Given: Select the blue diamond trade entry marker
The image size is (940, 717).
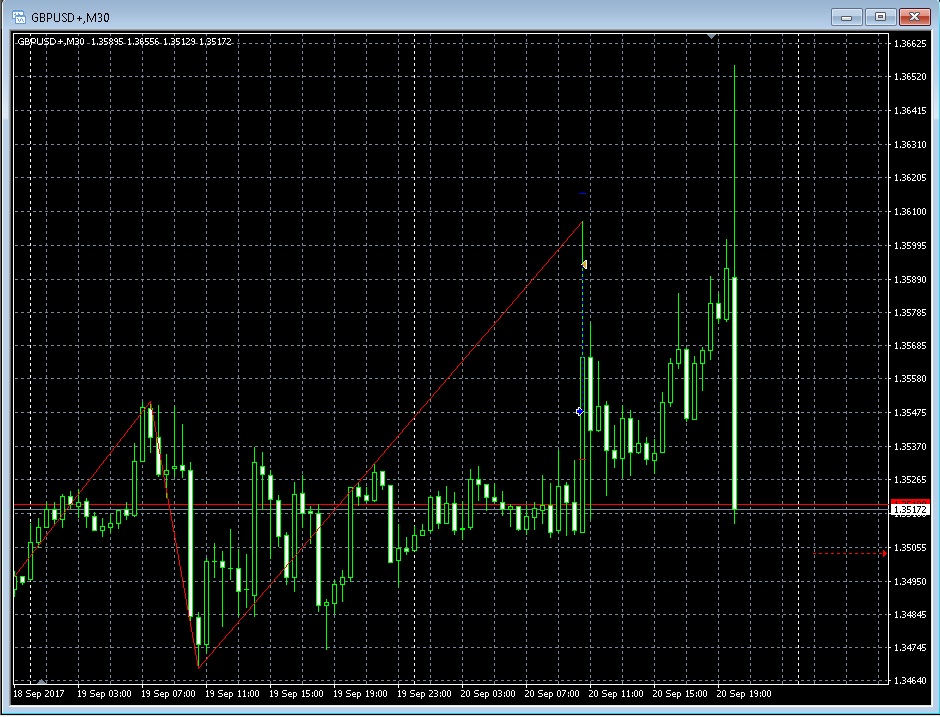Looking at the screenshot, I should click(x=580, y=411).
